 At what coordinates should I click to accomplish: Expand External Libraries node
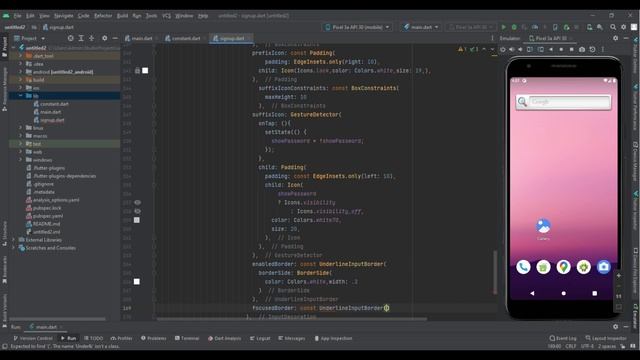pyautogui.click(x=13, y=240)
